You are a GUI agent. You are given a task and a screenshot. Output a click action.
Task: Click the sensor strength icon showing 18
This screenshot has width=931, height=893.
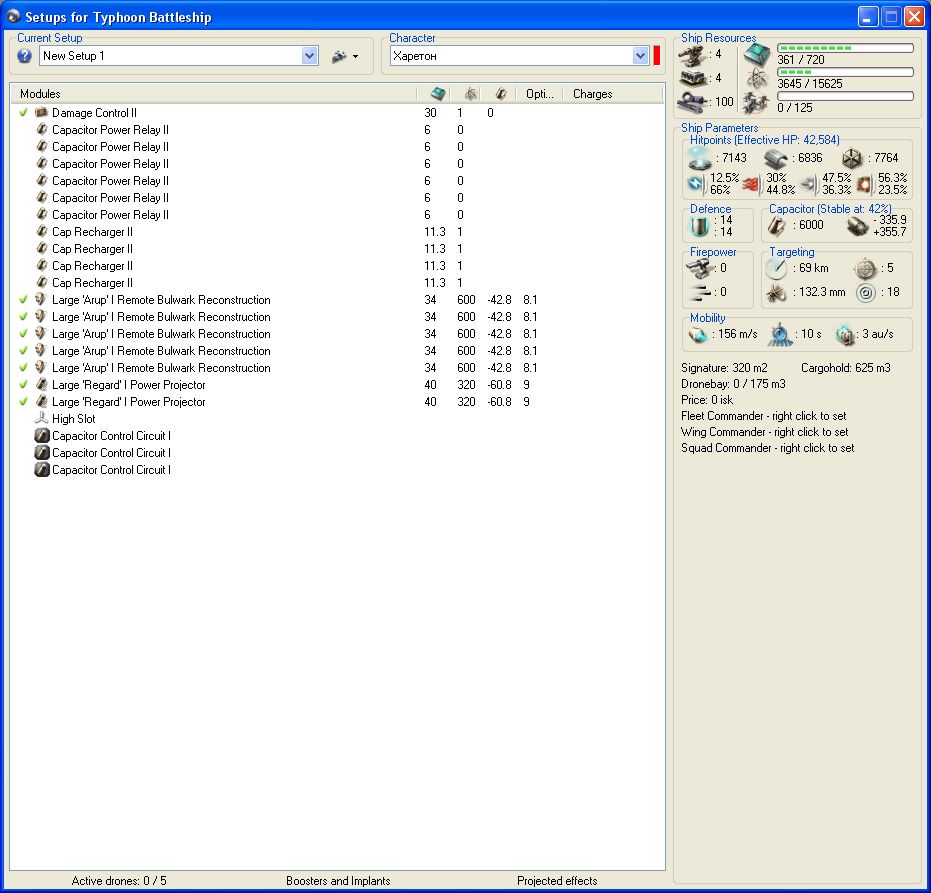click(866, 292)
